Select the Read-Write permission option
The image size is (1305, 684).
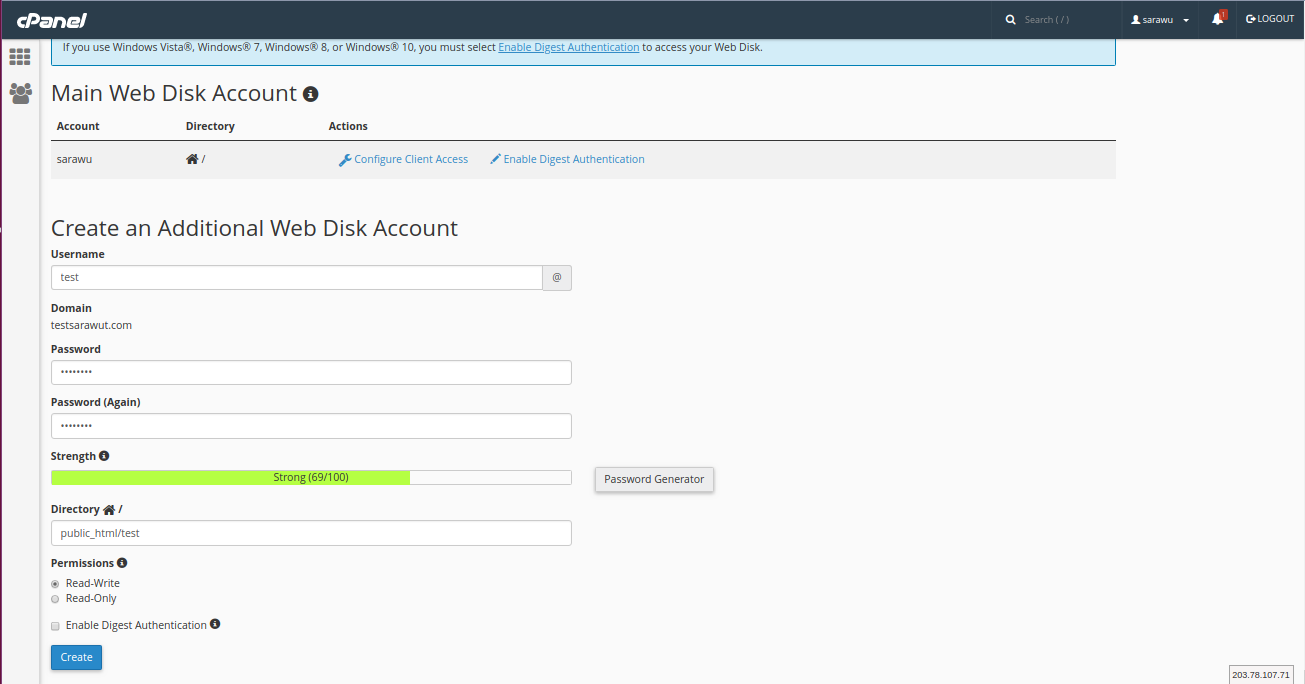click(55, 584)
